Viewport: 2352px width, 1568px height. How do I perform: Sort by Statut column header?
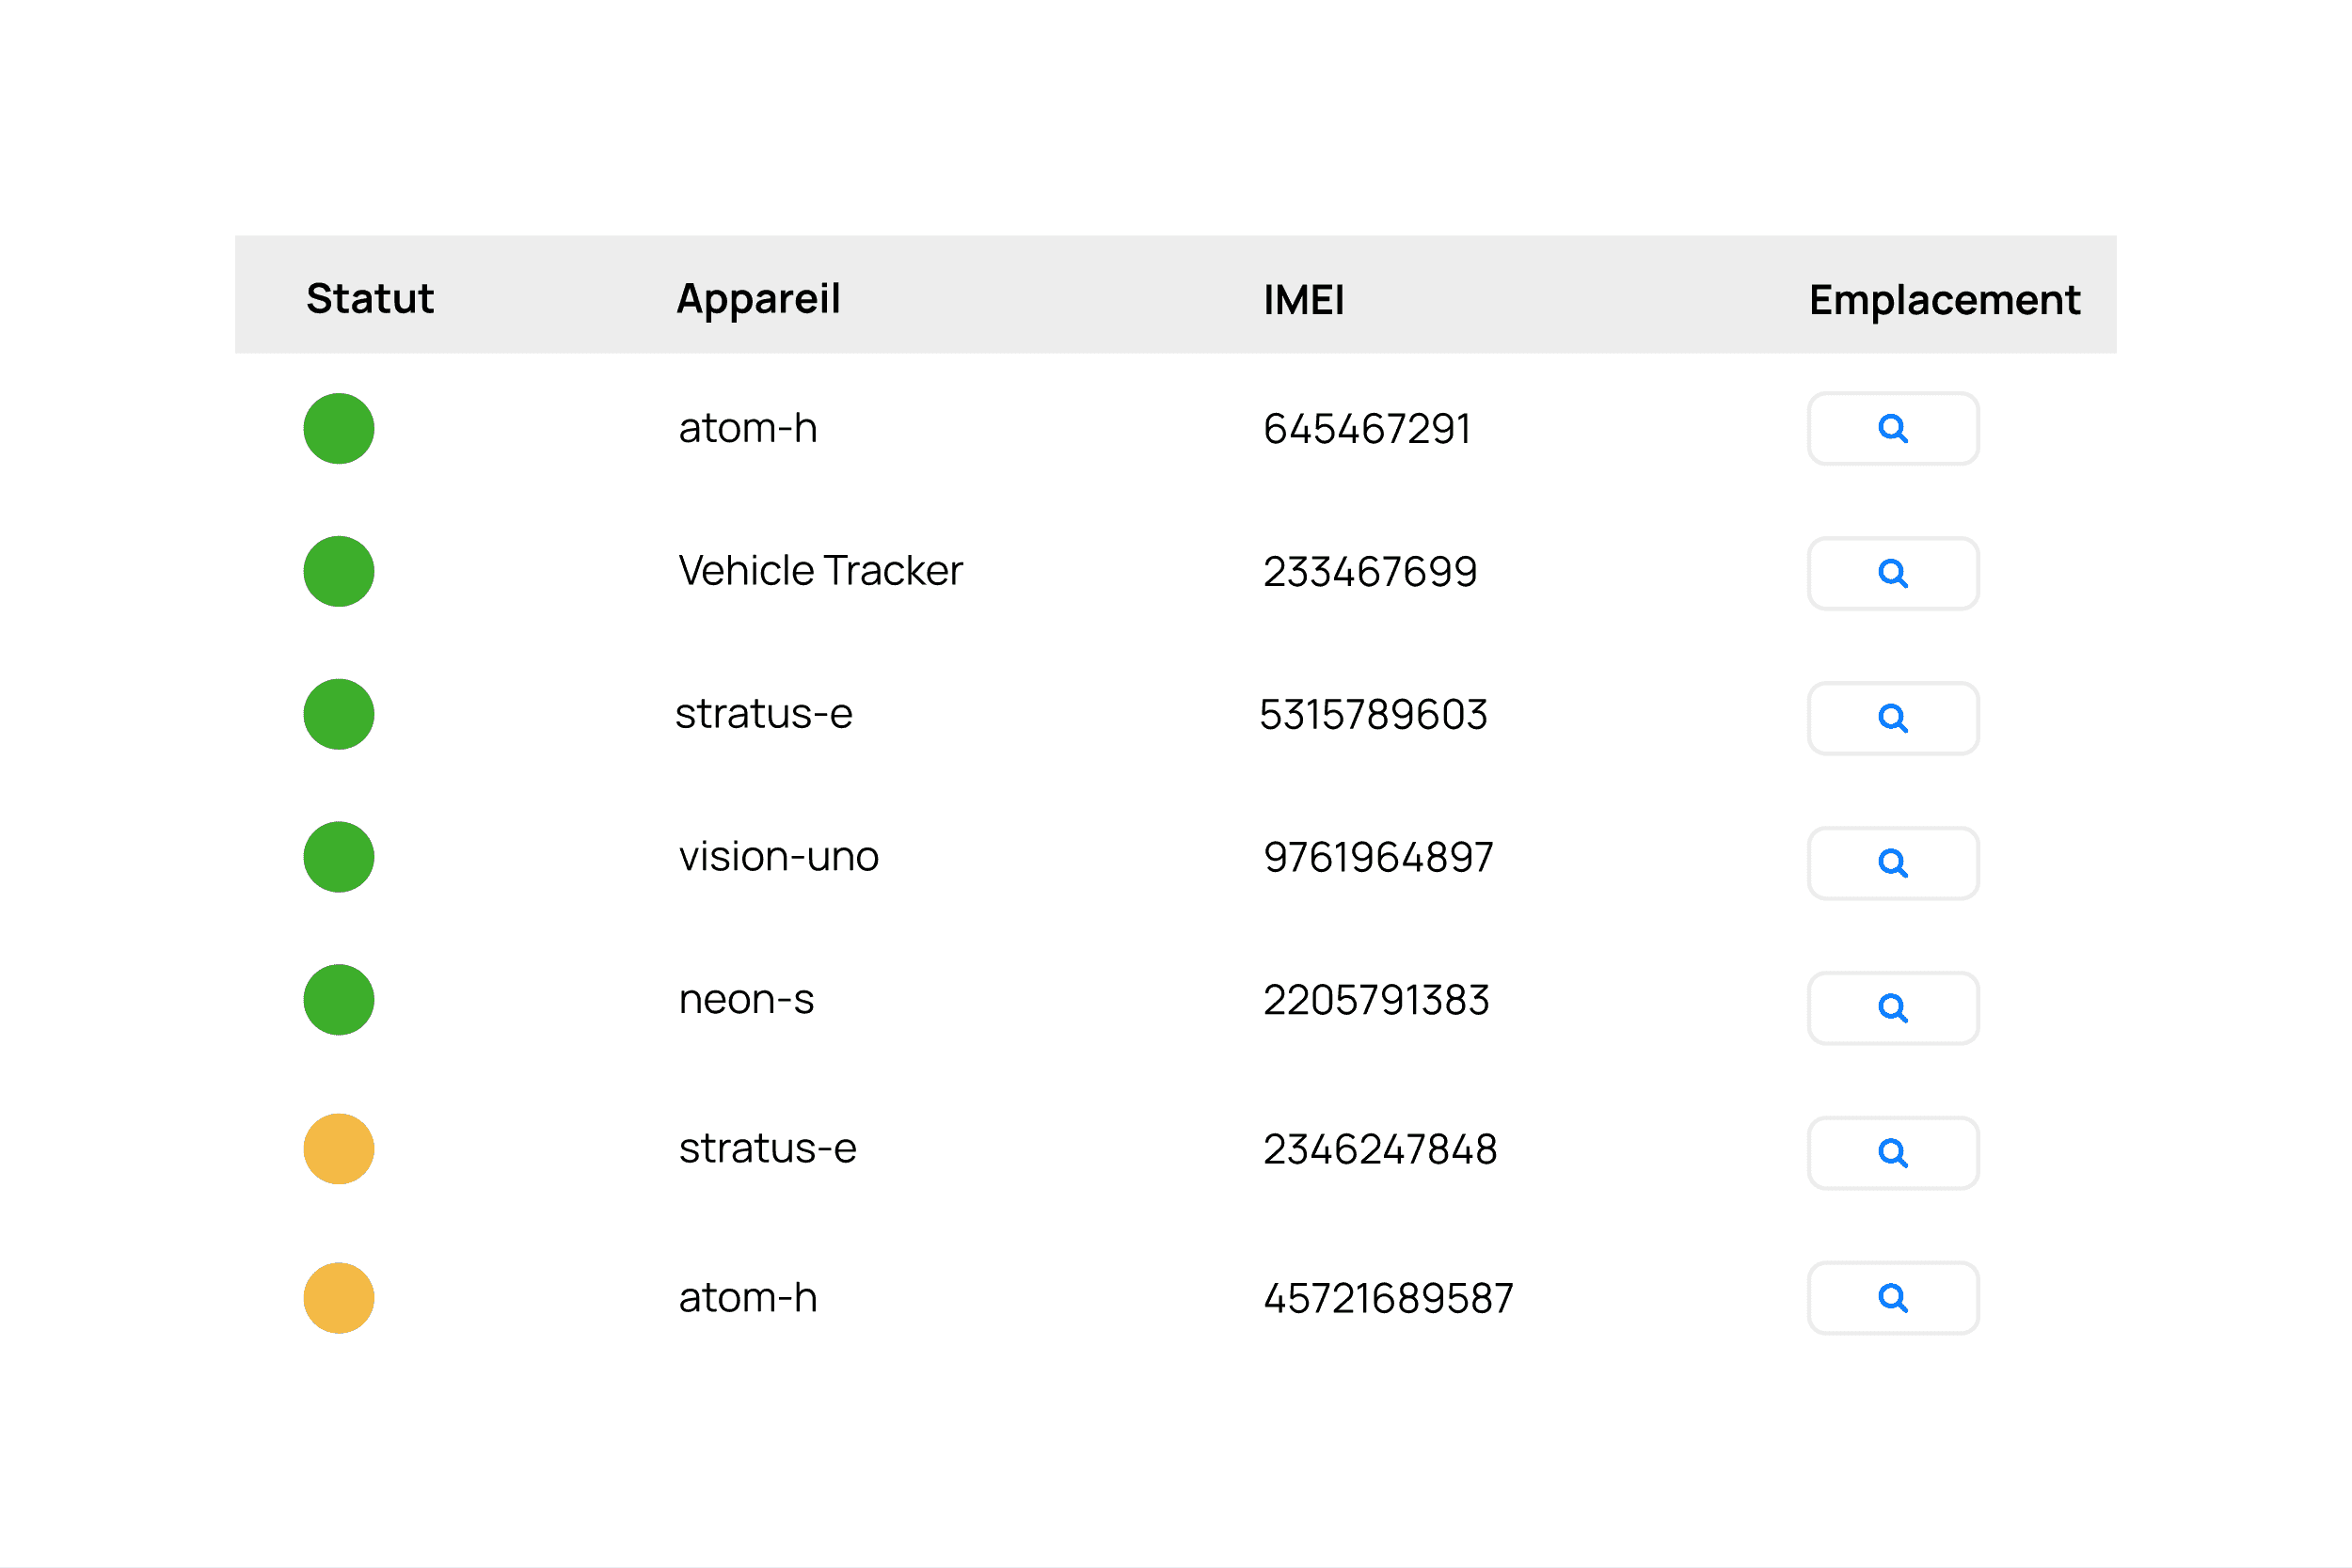(370, 299)
